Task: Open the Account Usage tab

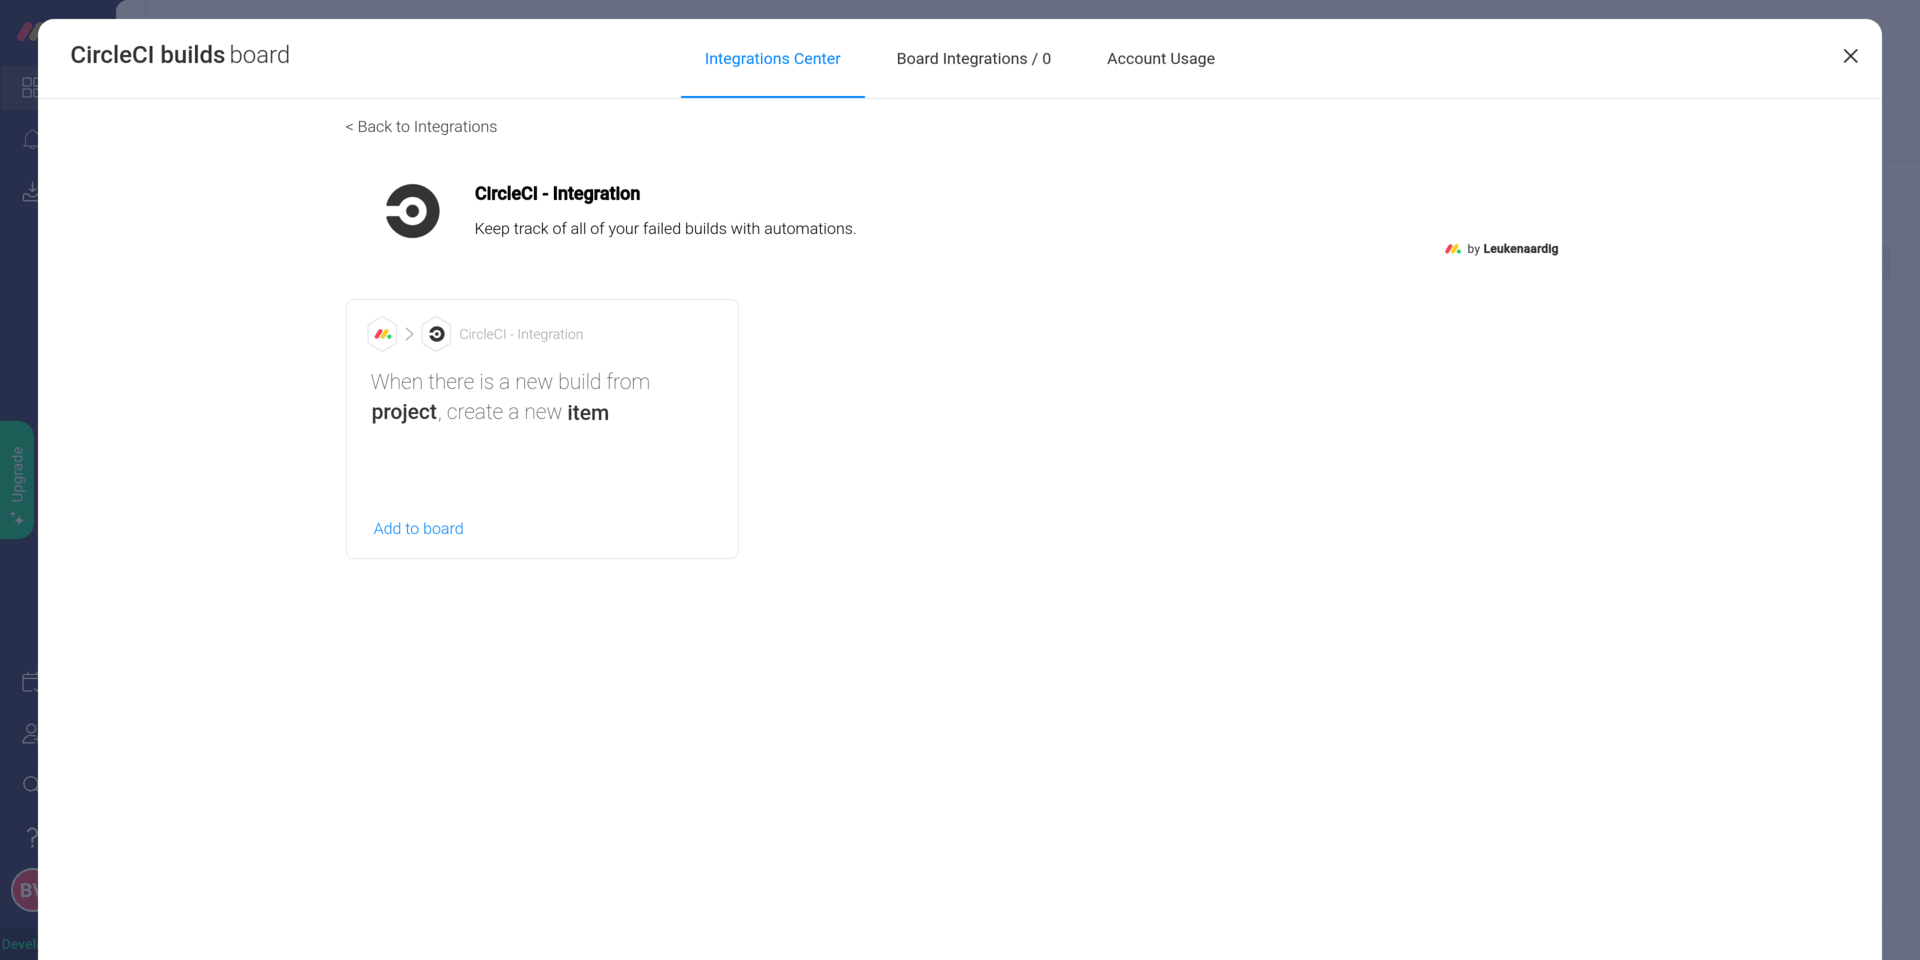Action: (x=1160, y=59)
